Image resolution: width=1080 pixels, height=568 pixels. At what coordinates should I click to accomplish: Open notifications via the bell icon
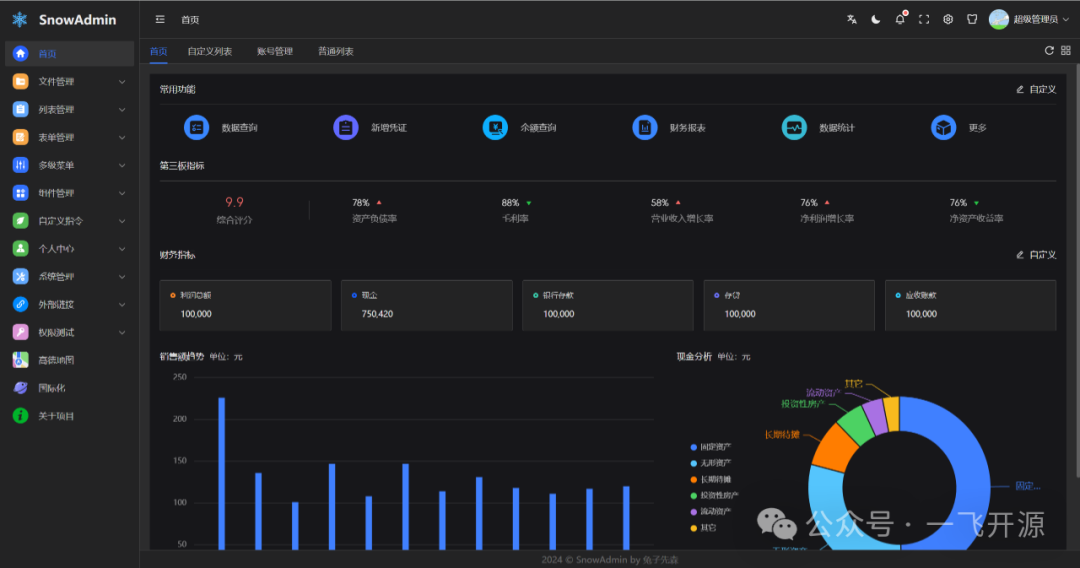coord(900,19)
